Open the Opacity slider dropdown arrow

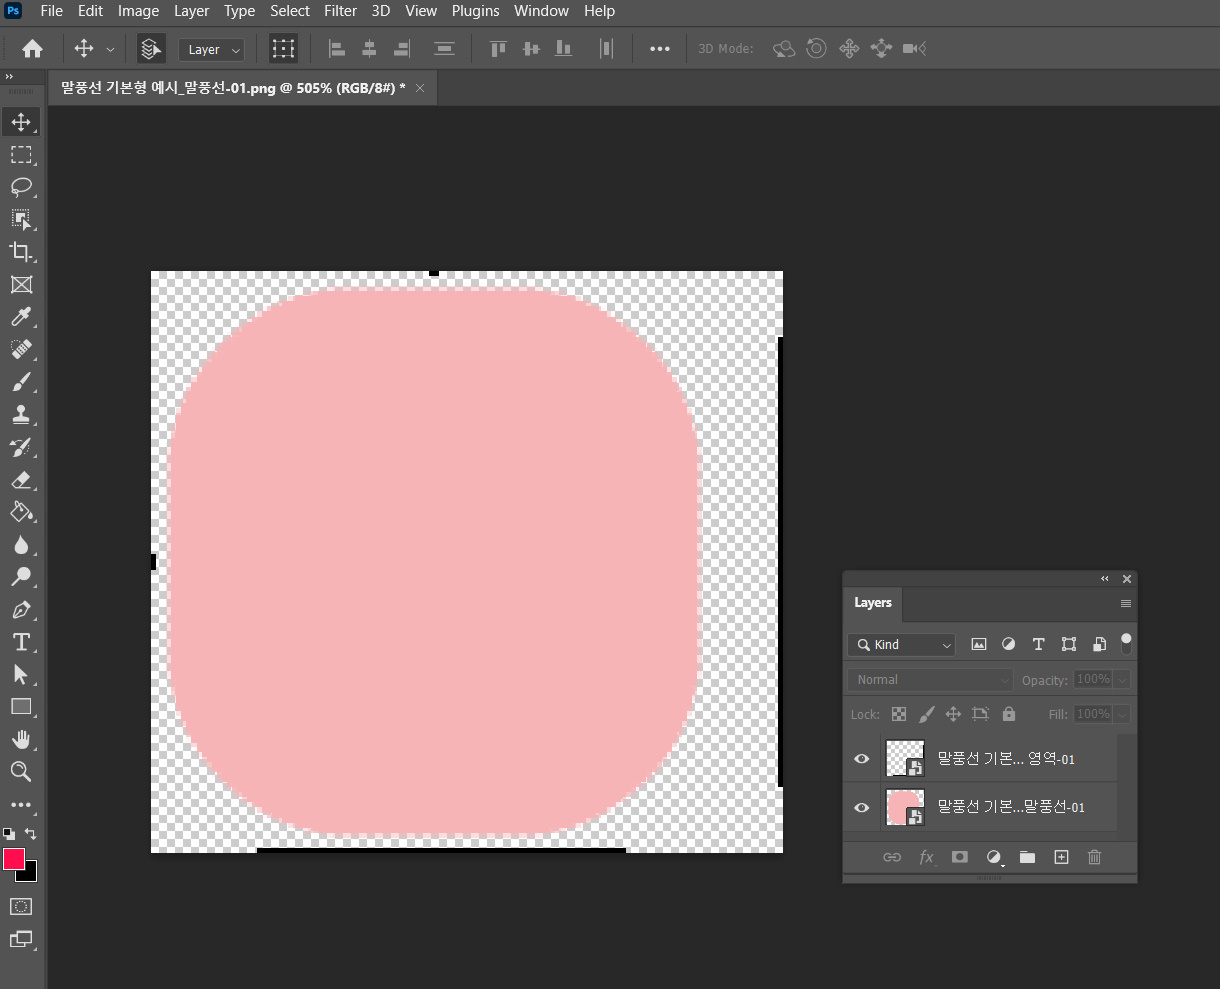tap(1122, 680)
